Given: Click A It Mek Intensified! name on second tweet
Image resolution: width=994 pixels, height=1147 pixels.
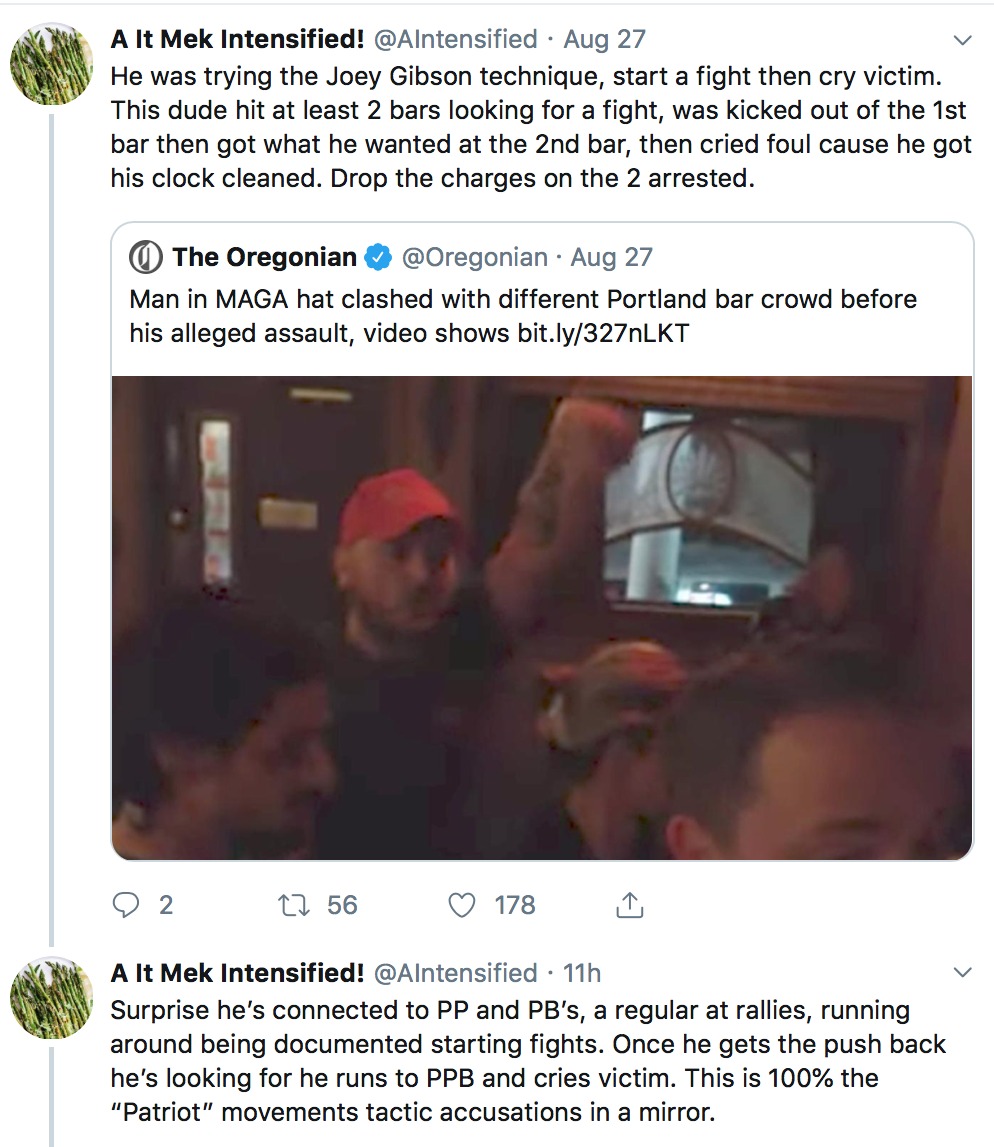Looking at the screenshot, I should pos(237,973).
